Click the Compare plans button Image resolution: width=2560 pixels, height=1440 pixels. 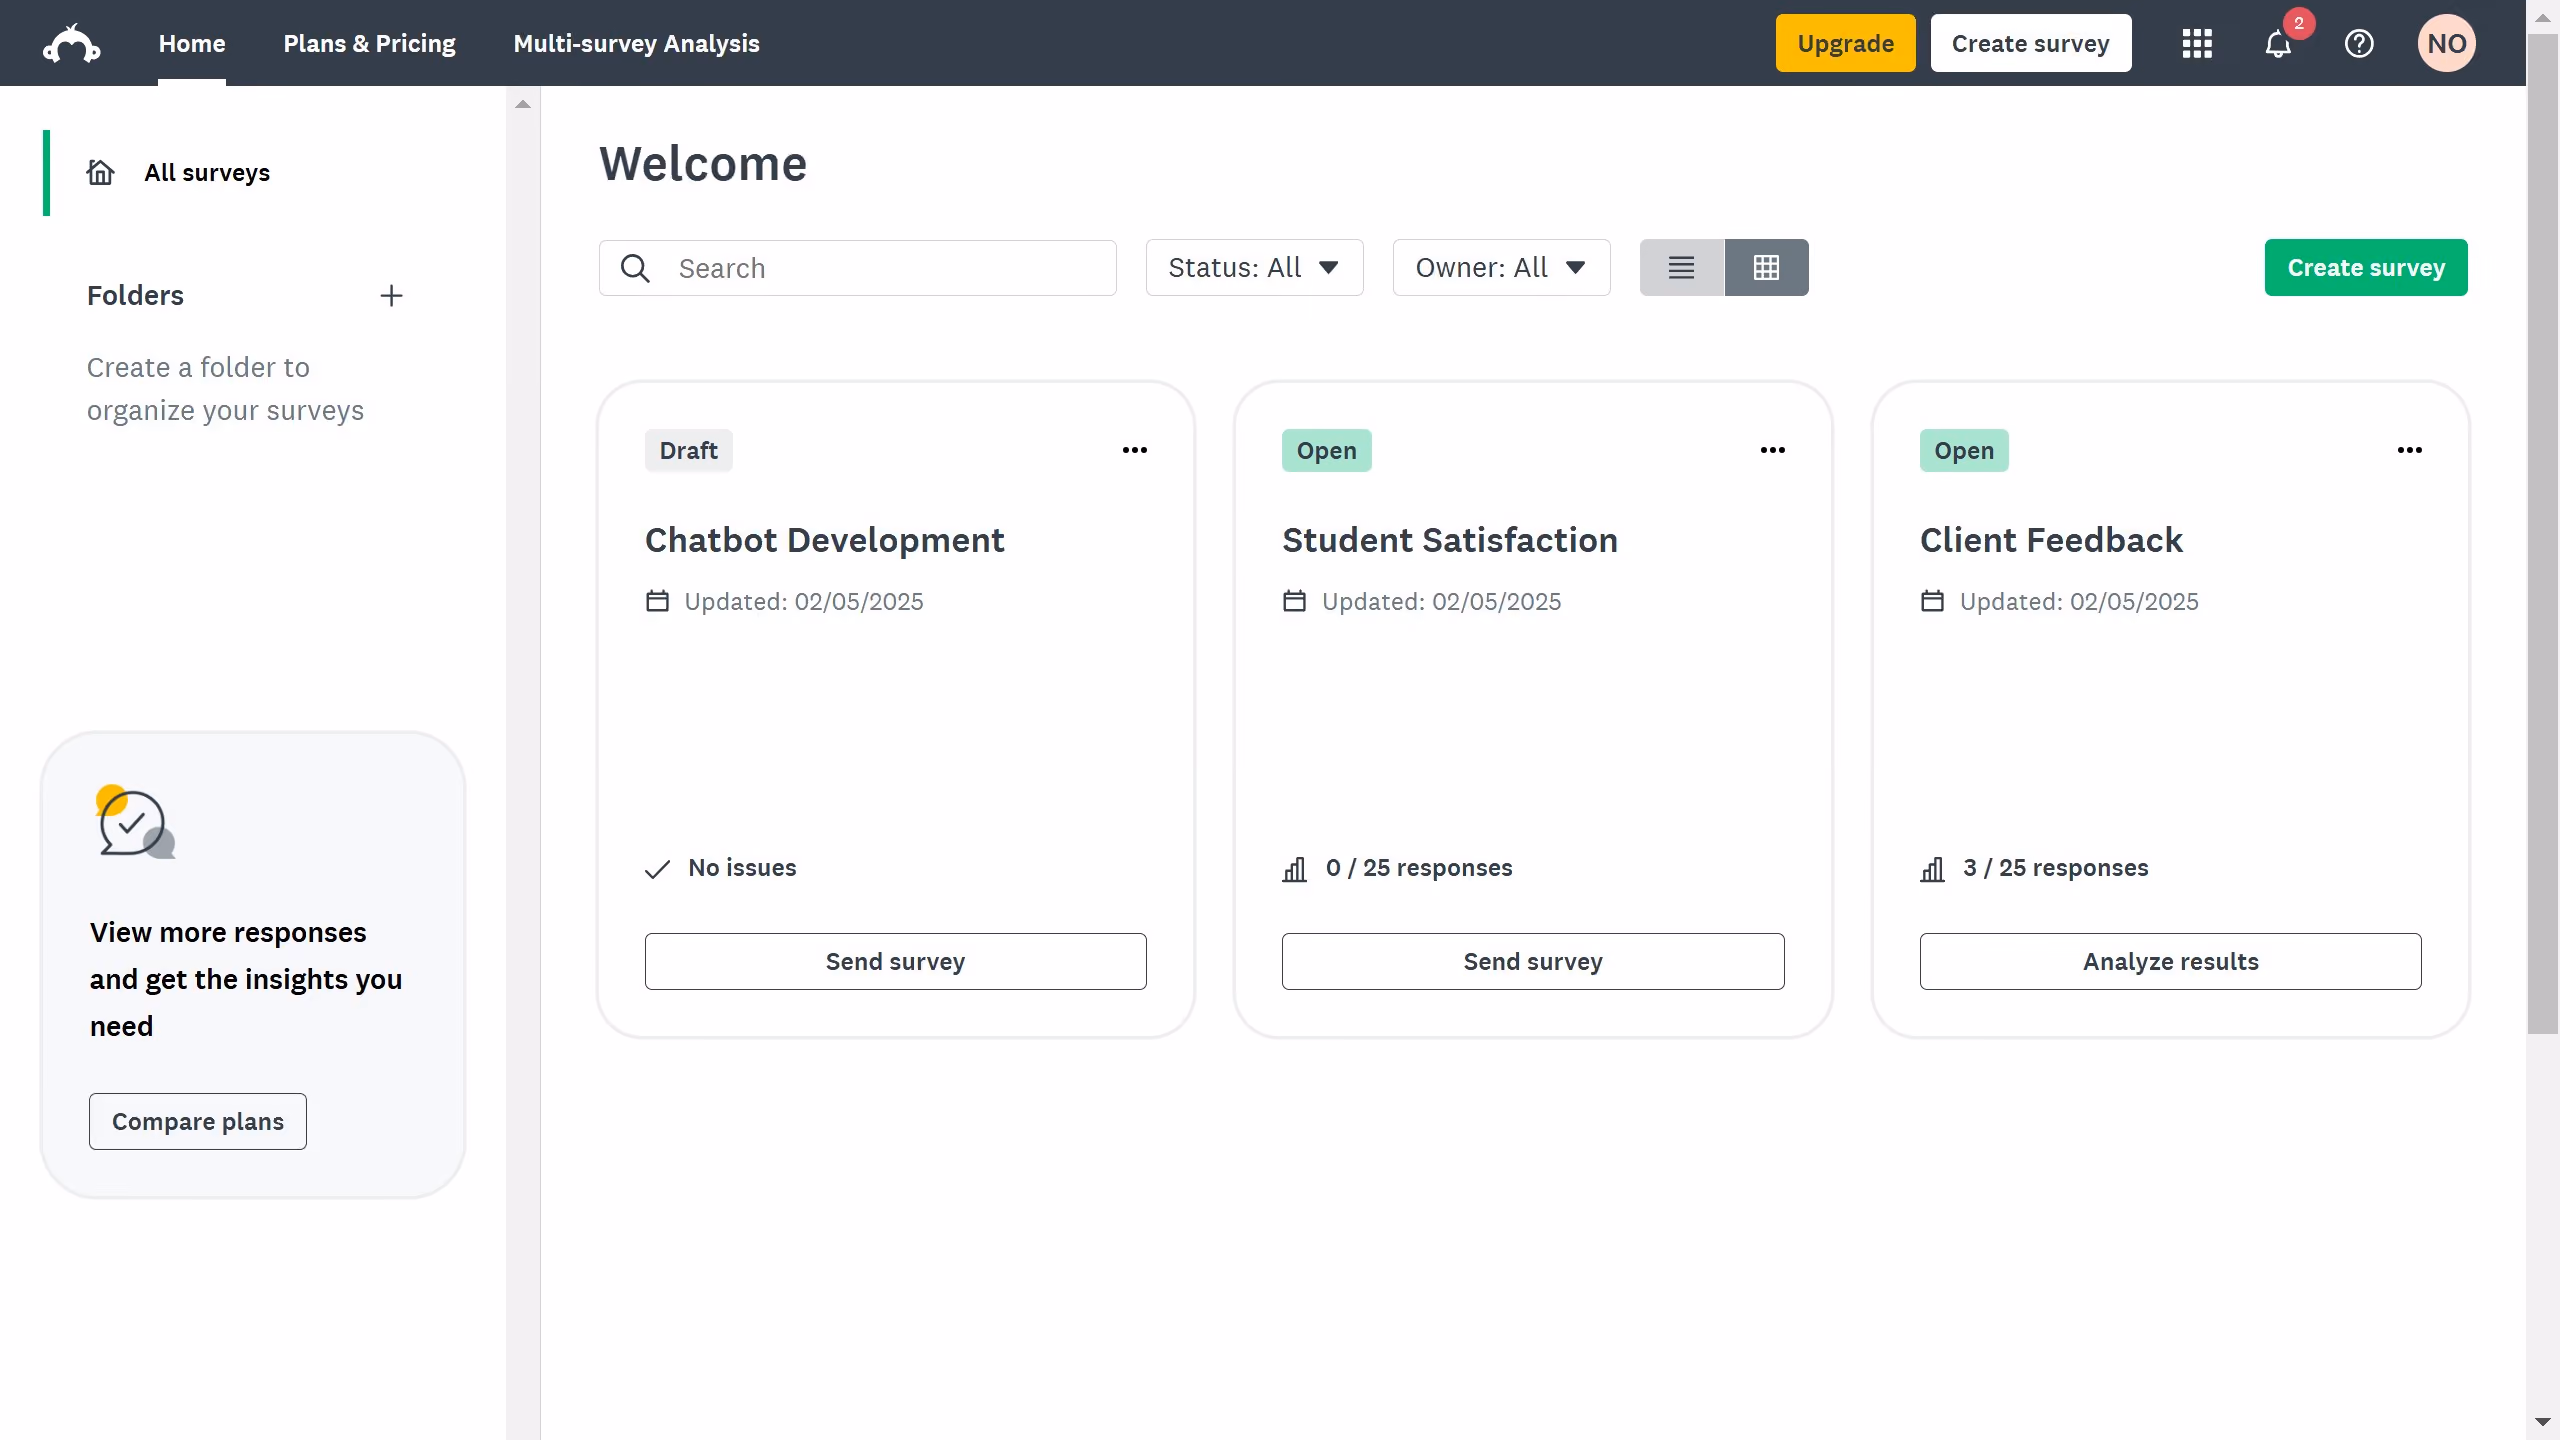198,1121
